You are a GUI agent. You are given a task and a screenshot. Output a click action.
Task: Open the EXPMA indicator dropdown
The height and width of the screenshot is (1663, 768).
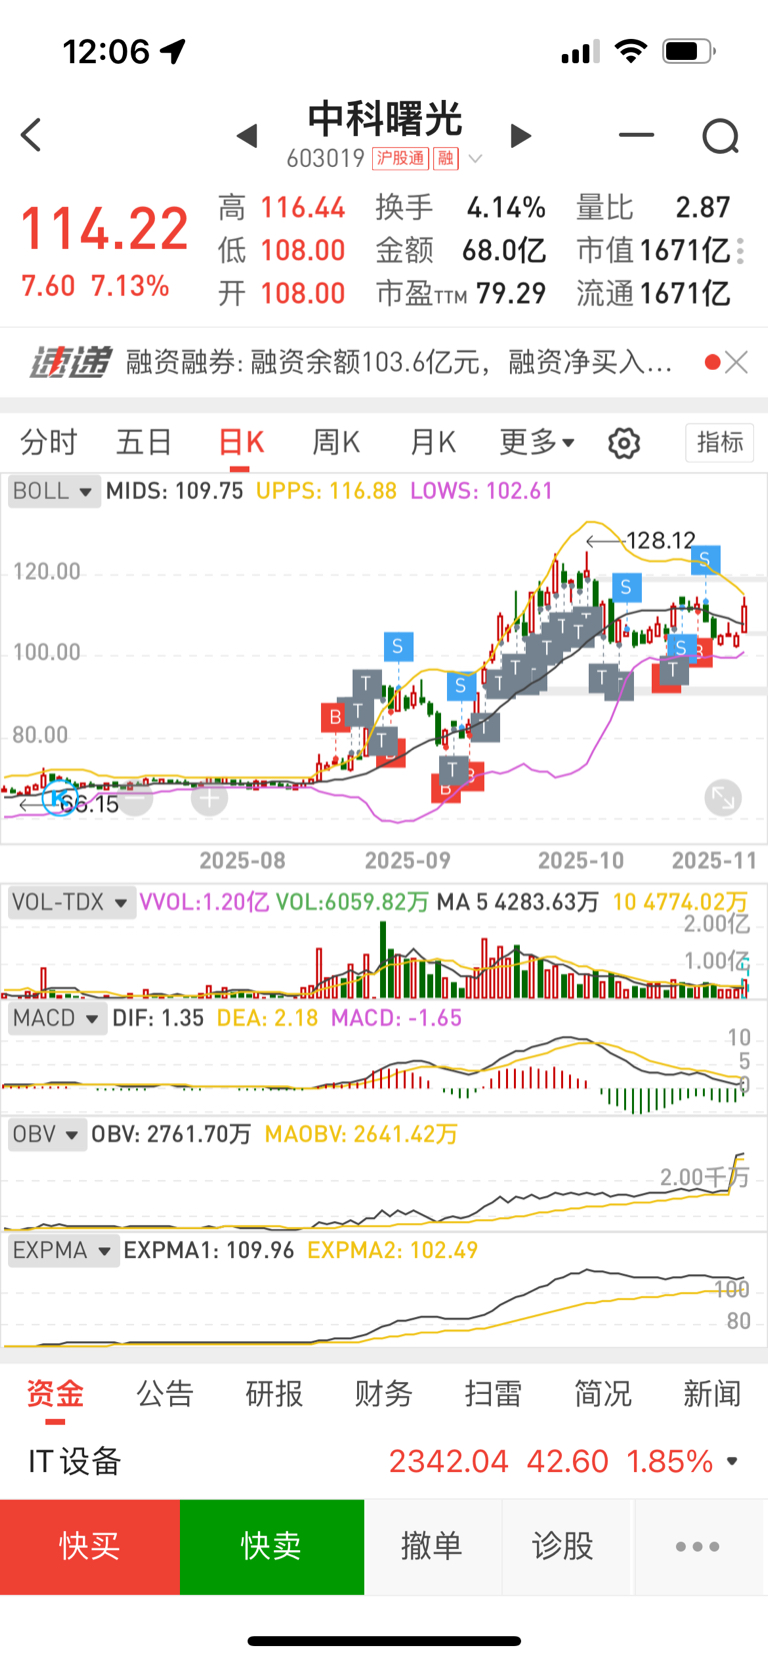pos(63,1250)
